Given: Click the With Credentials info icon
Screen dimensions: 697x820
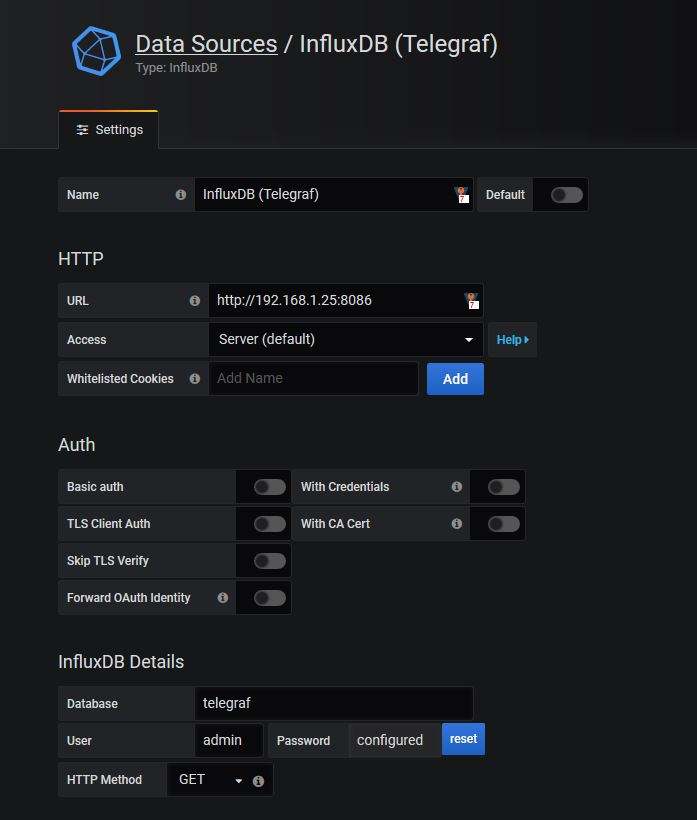Looking at the screenshot, I should click(457, 487).
